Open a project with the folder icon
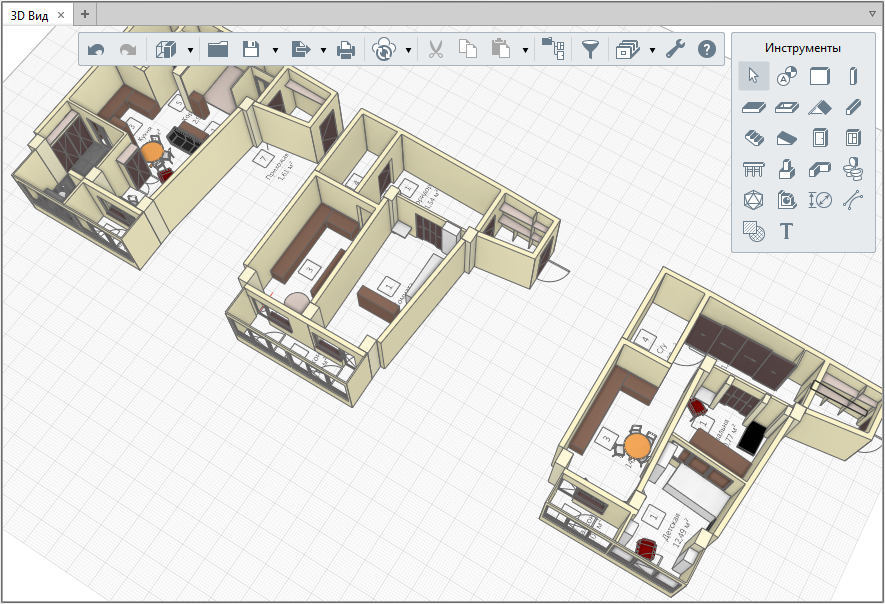885x604 pixels. tap(218, 50)
